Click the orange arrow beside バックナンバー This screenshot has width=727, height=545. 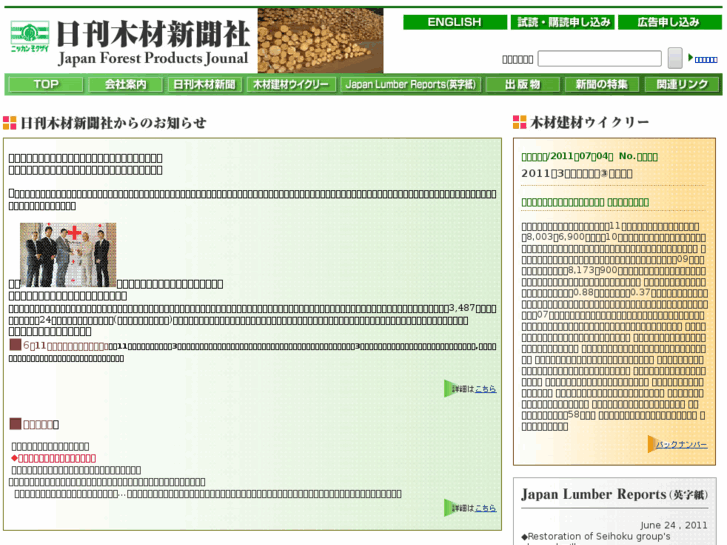652,444
